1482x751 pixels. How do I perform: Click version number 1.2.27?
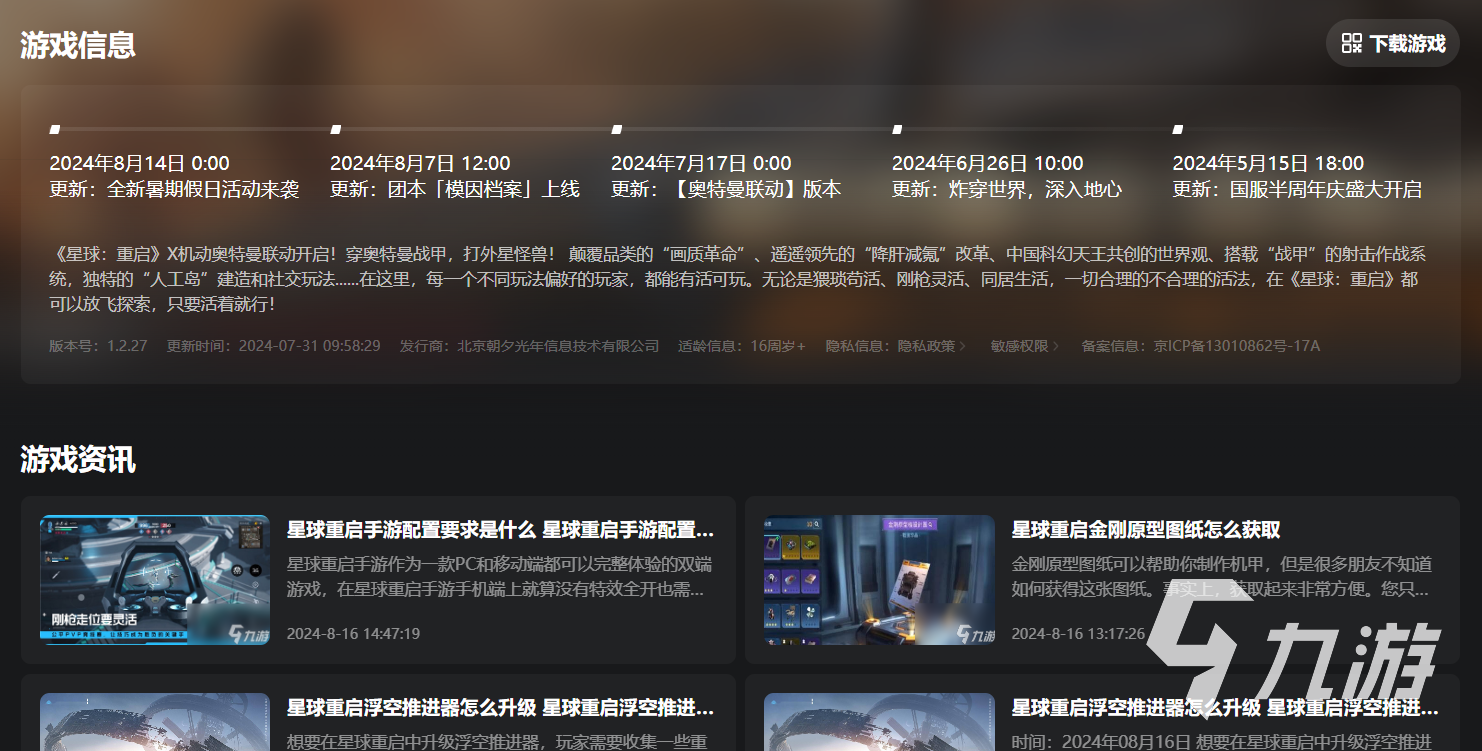[125, 346]
